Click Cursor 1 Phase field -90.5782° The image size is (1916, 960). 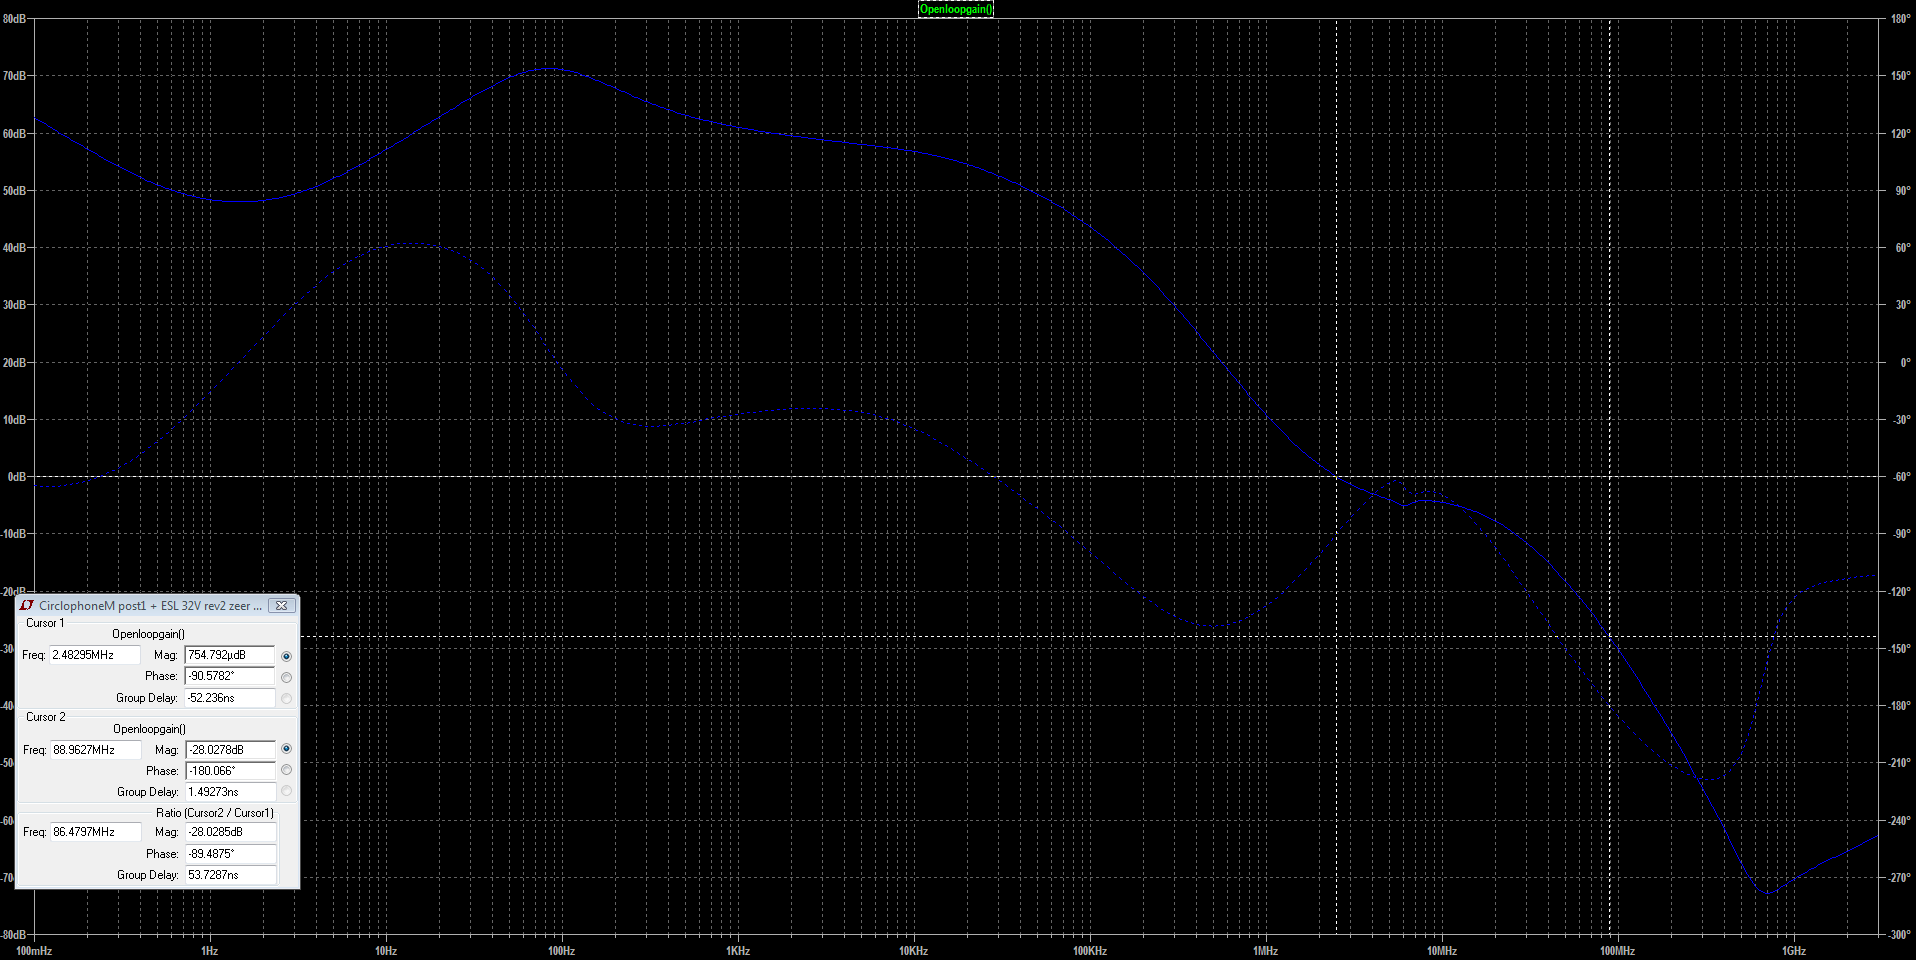(230, 676)
